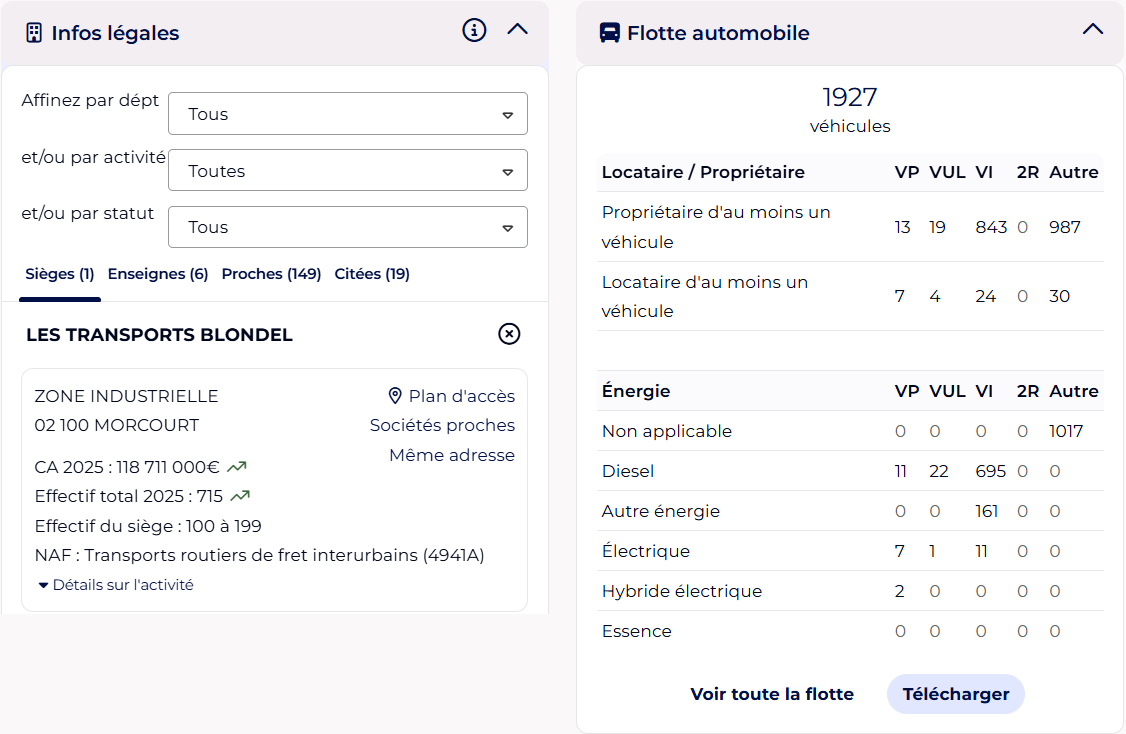Viewport: 1126px width, 734px height.
Task: Click the 02 100 MORCOURT address line
Action: pyautogui.click(x=116, y=425)
